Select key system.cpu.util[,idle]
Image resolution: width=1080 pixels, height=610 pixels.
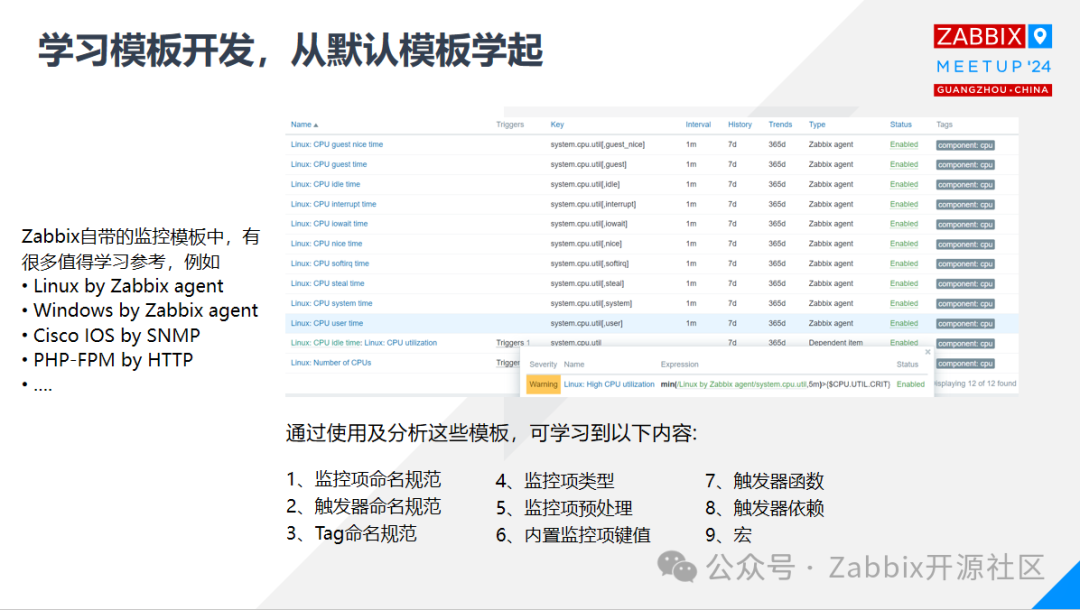(x=585, y=185)
